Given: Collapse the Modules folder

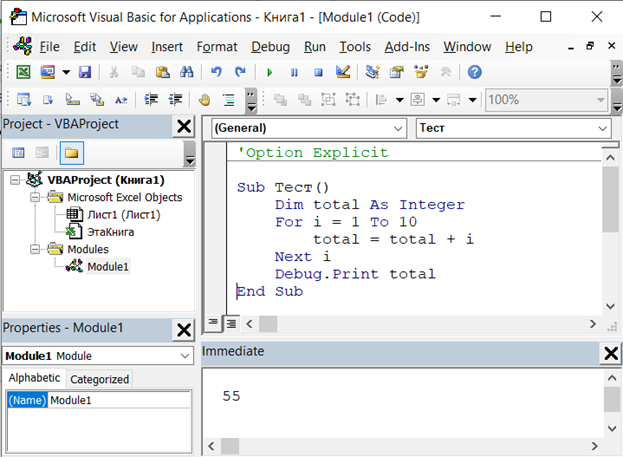Looking at the screenshot, I should pyautogui.click(x=35, y=249).
